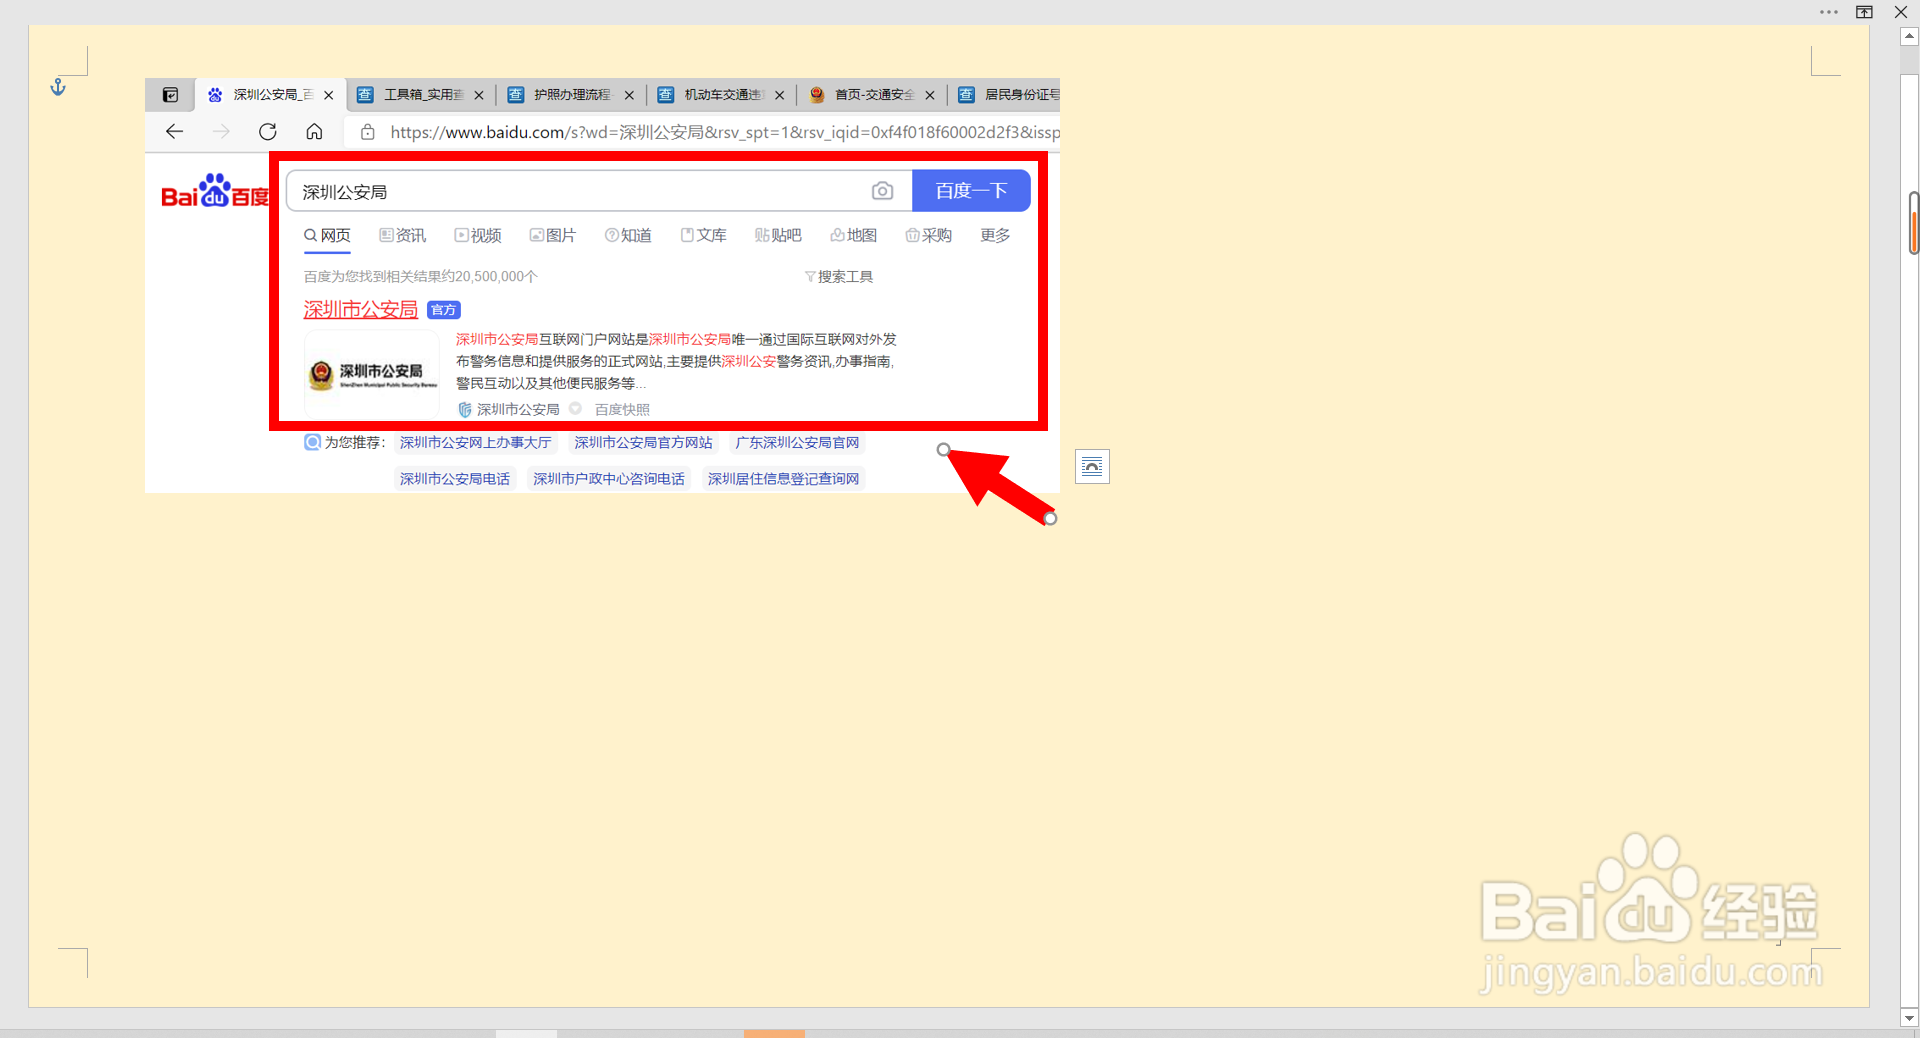Image resolution: width=1928 pixels, height=1038 pixels.
Task: Select the 采购 search category
Action: [x=928, y=235]
